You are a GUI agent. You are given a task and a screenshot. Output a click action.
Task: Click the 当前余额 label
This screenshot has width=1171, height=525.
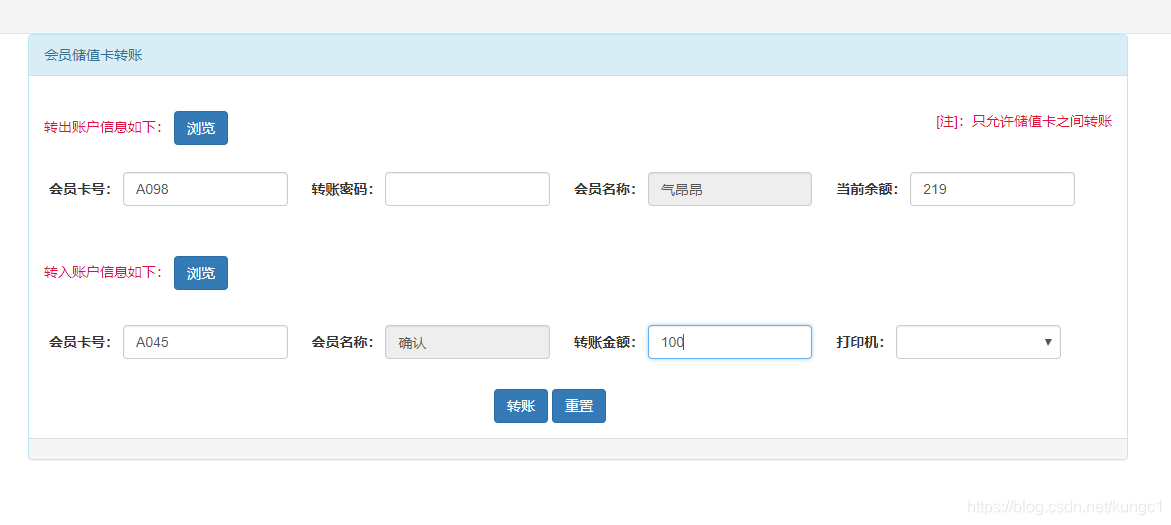coord(868,189)
